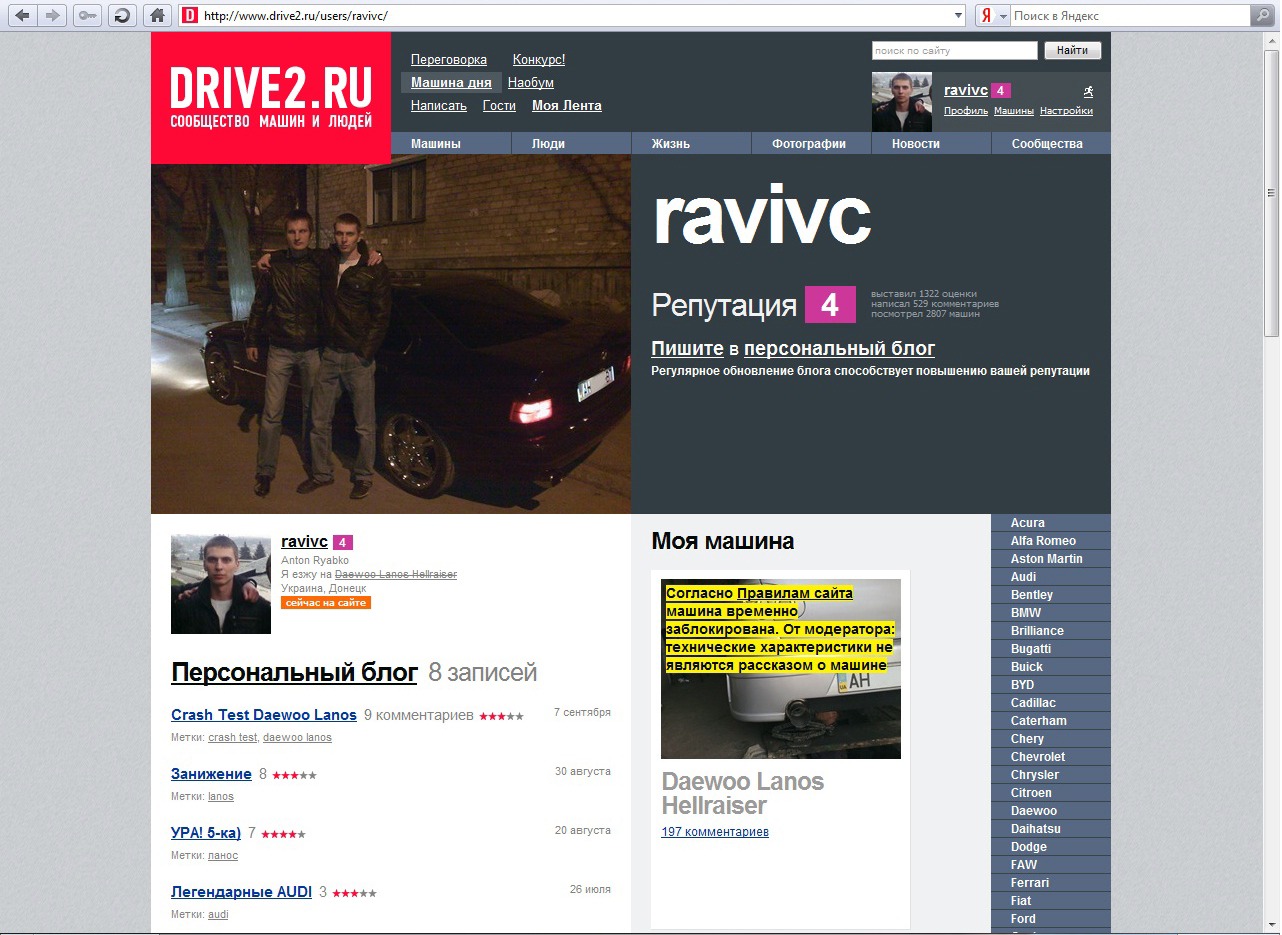Open the Персональный блог section heading link
The image size is (1282, 935).
(294, 673)
